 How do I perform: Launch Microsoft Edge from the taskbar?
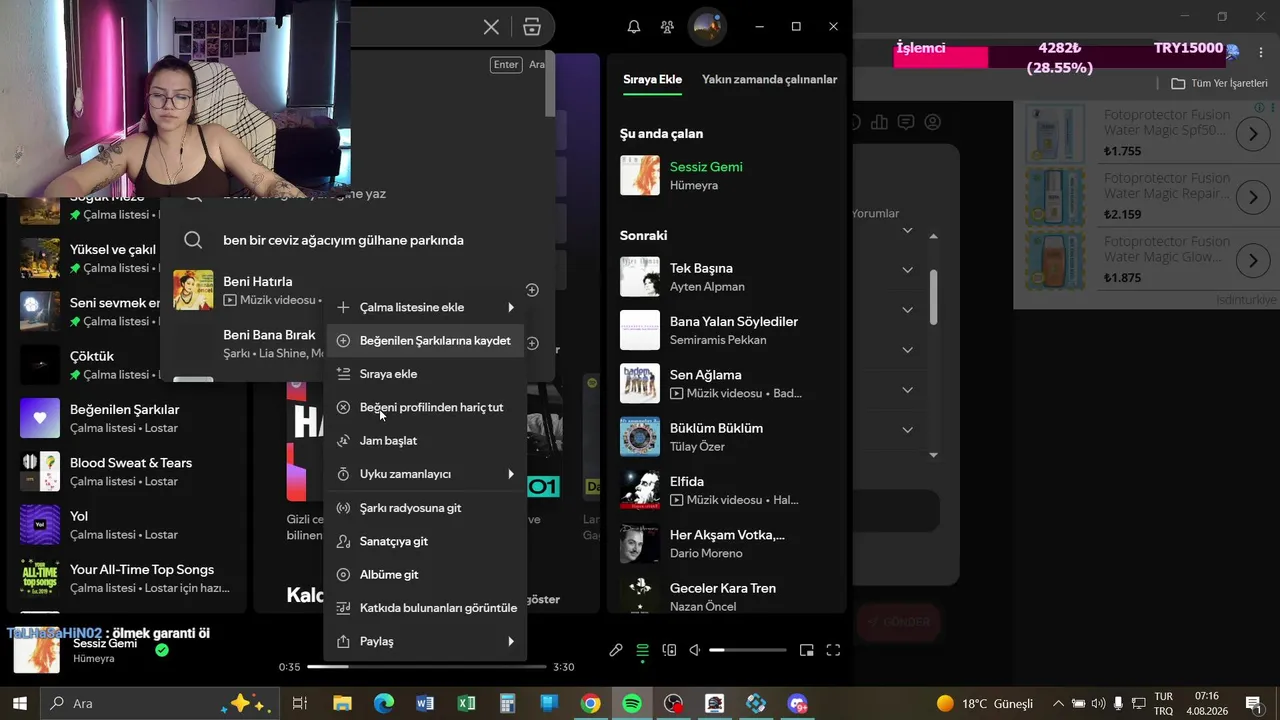[x=384, y=703]
